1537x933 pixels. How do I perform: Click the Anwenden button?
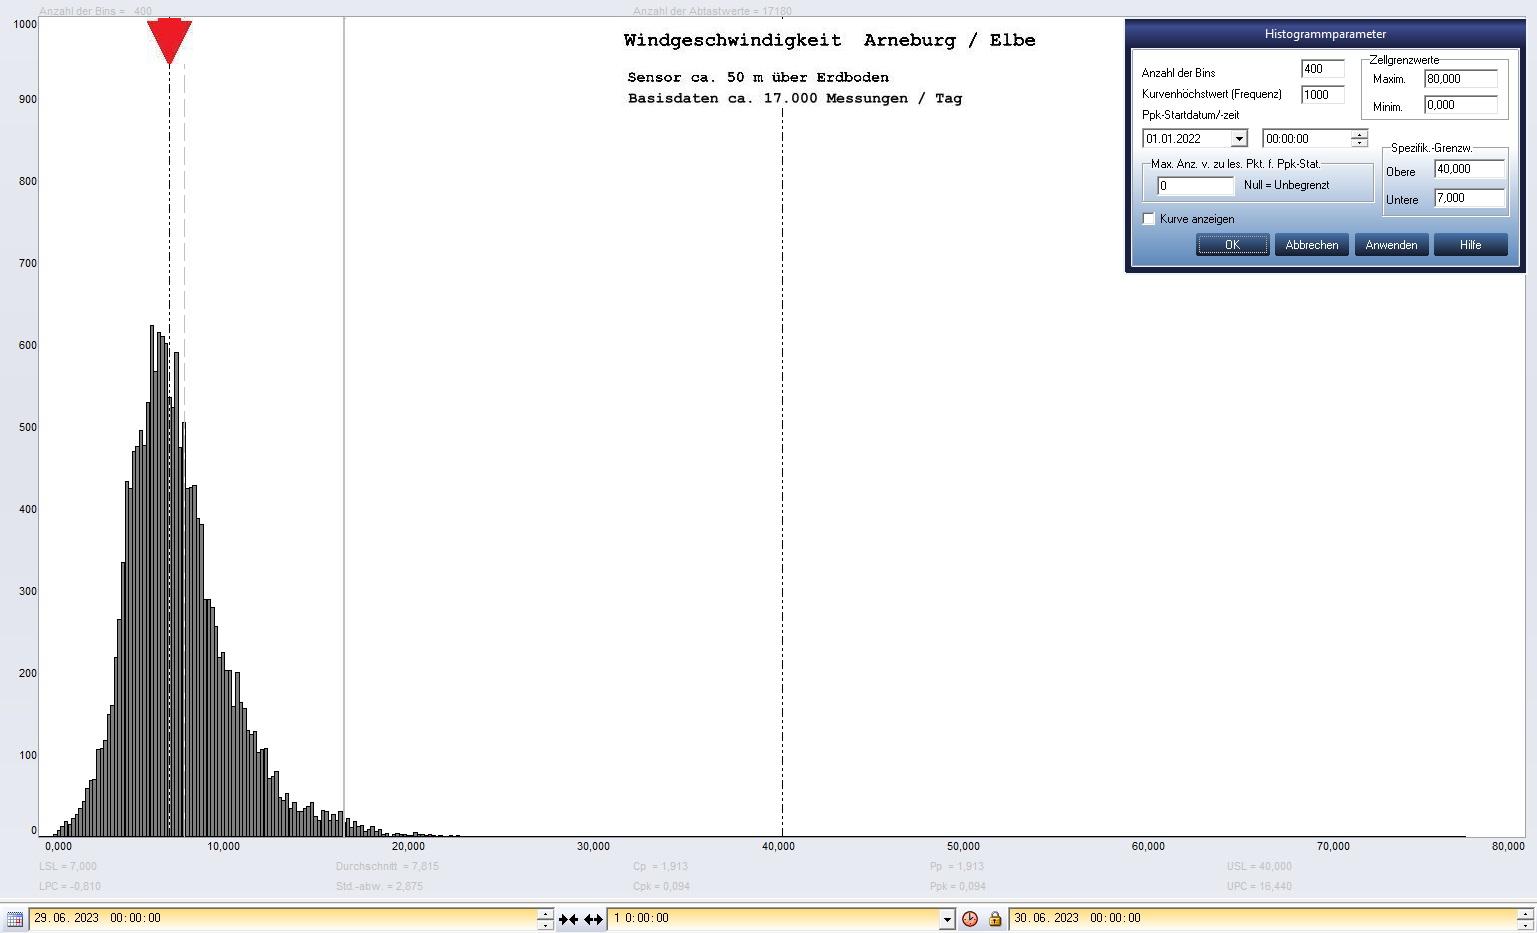click(1391, 245)
